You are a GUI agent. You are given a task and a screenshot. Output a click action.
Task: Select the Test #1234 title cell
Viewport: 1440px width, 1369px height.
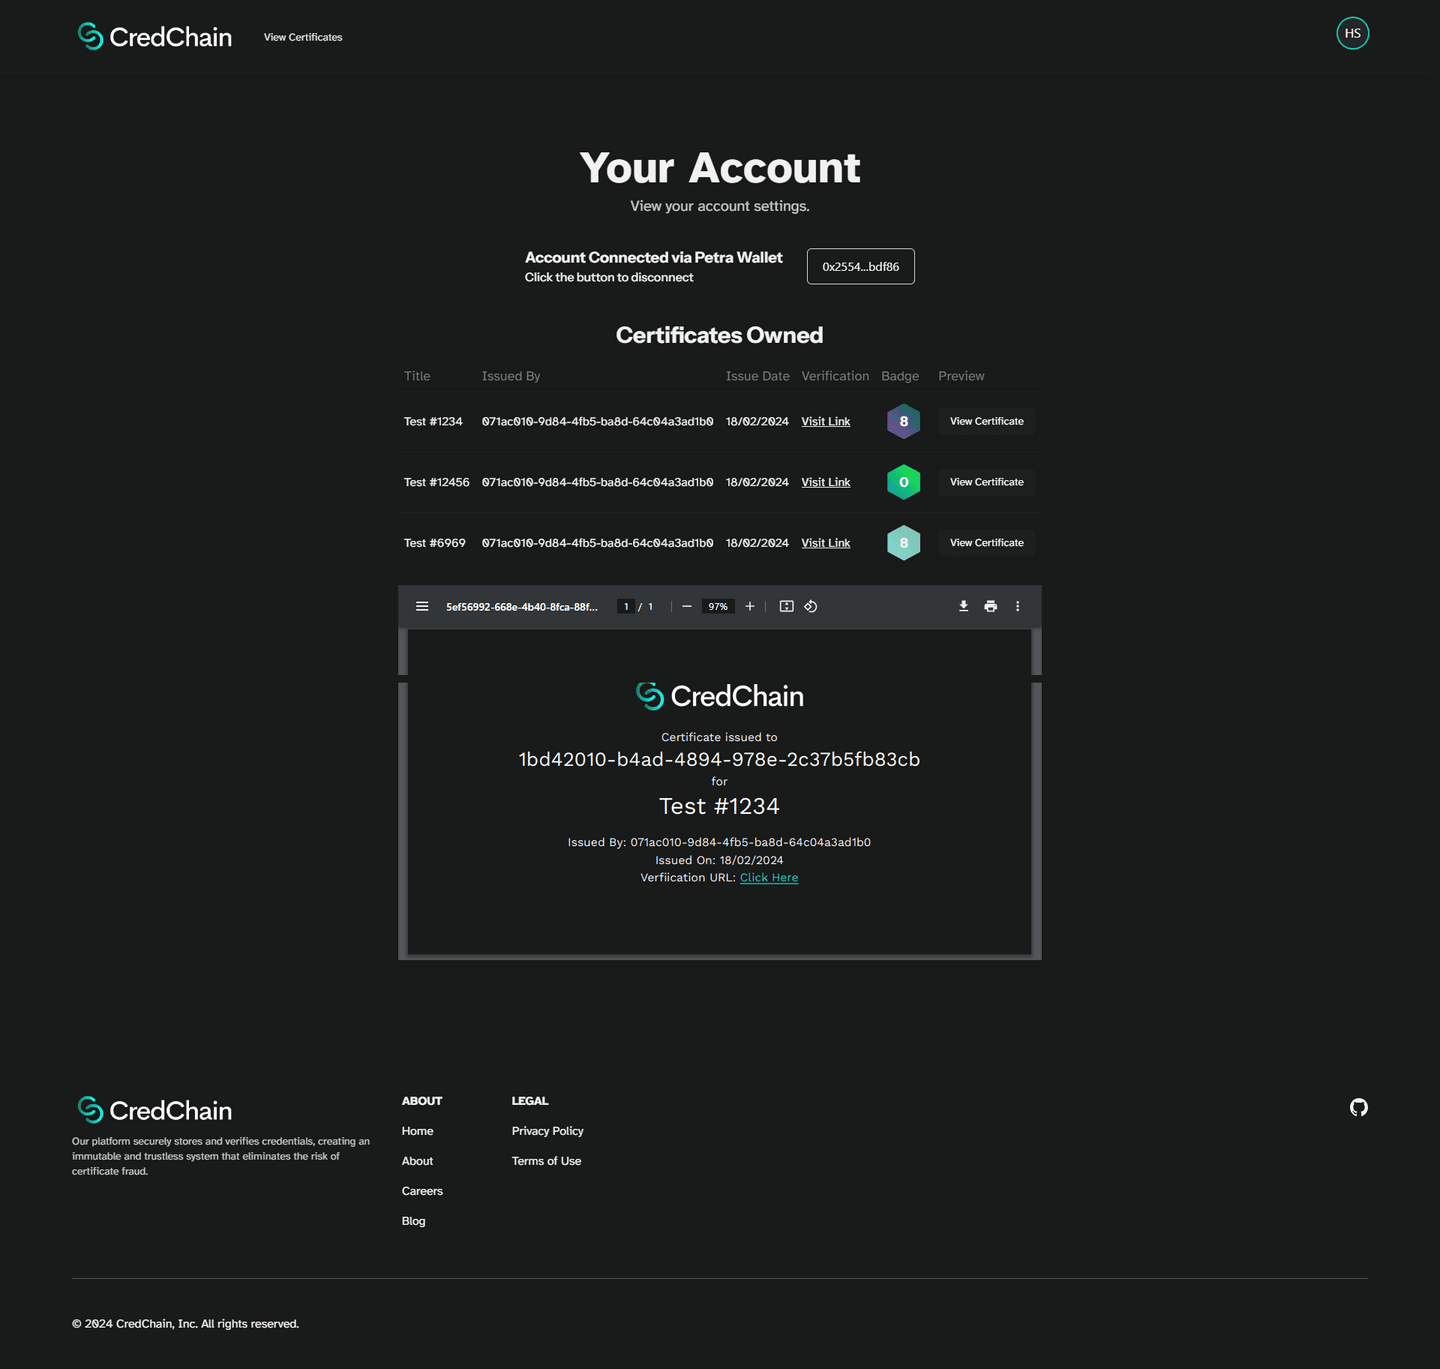[433, 421]
